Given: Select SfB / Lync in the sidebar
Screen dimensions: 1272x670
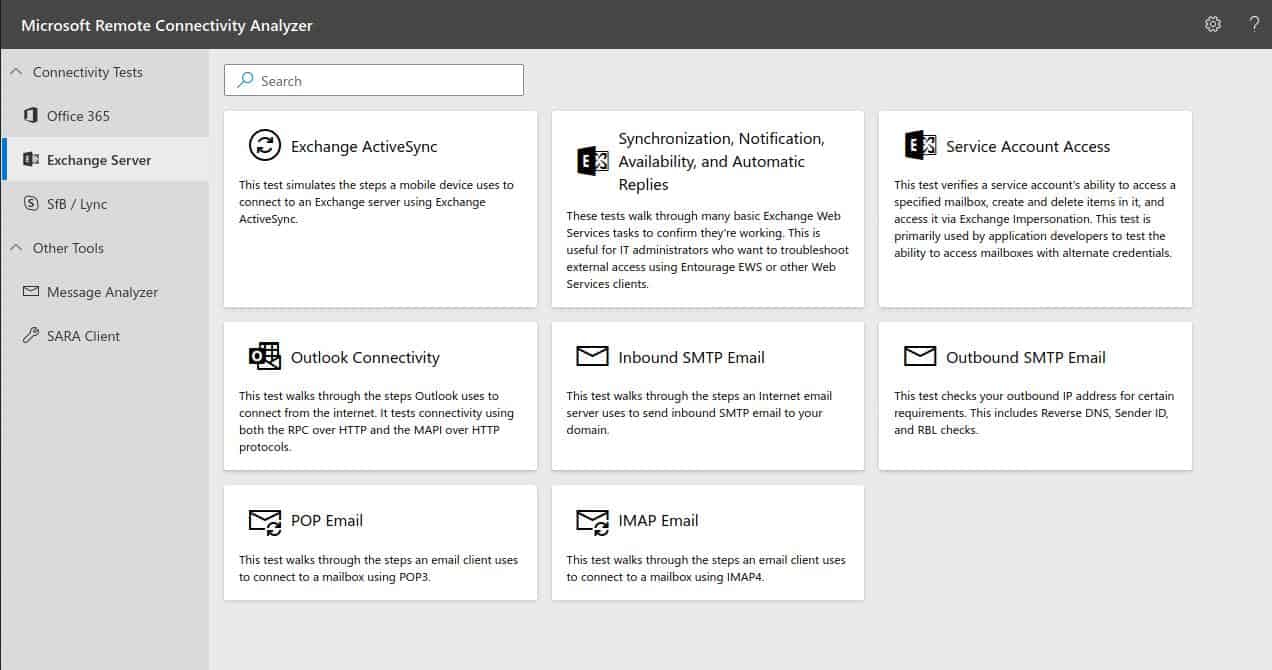Looking at the screenshot, I should (x=104, y=204).
